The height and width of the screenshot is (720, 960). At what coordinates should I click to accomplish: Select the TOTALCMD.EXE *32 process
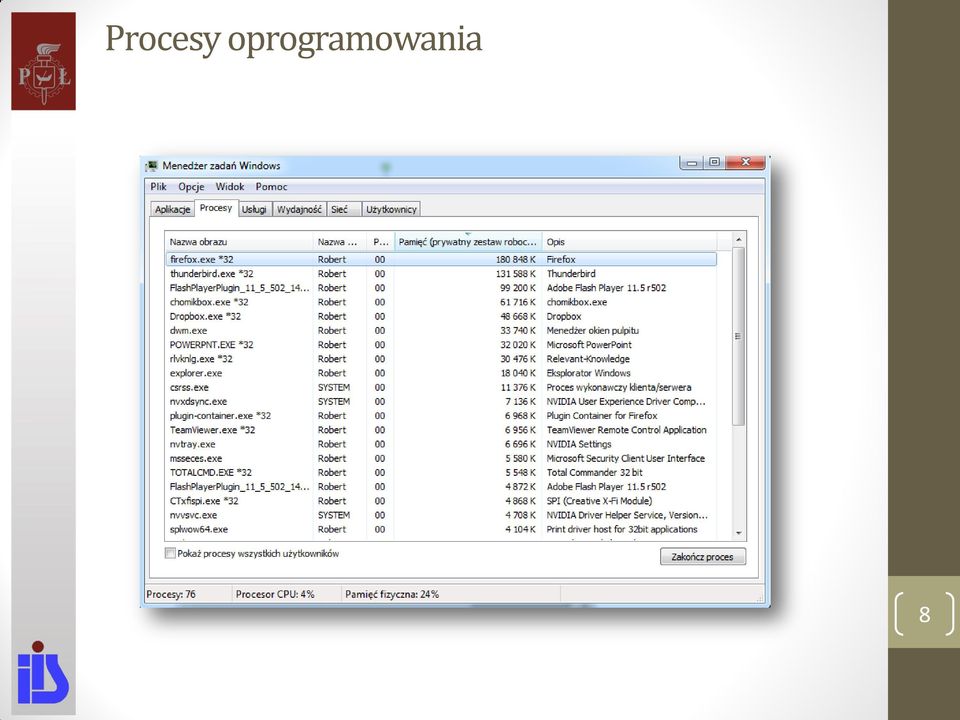441,473
